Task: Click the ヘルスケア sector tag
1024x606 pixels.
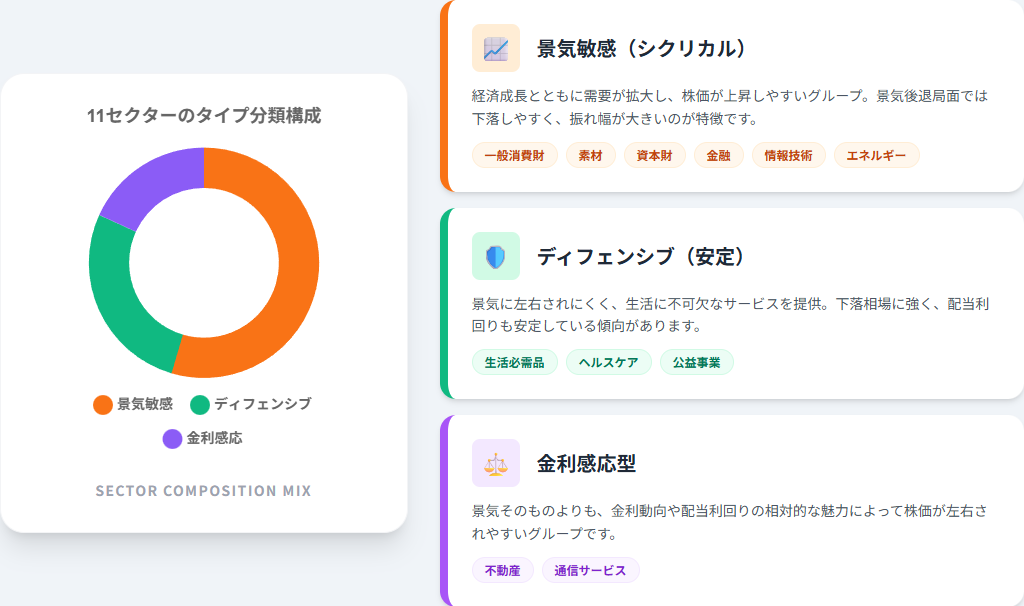Action: coord(608,362)
